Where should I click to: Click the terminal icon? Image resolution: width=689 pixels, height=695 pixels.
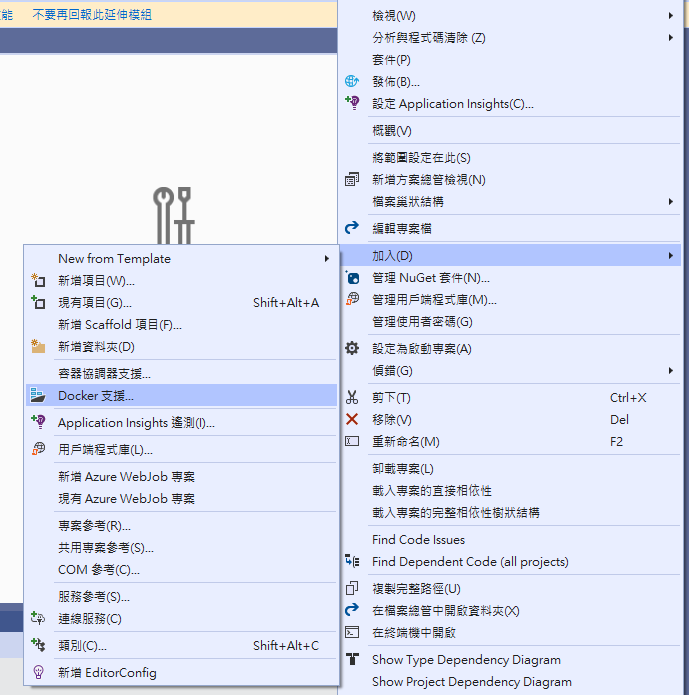[352, 632]
